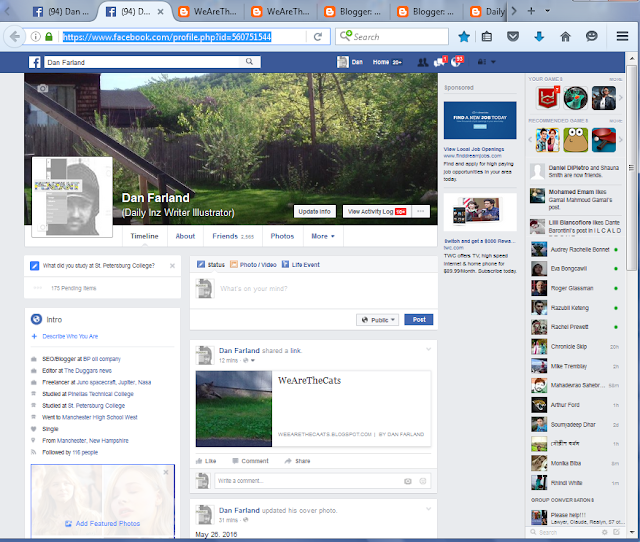Viewport: 640px width, 542px height.
Task: Click the View Activity Log button
Action: pos(377,211)
